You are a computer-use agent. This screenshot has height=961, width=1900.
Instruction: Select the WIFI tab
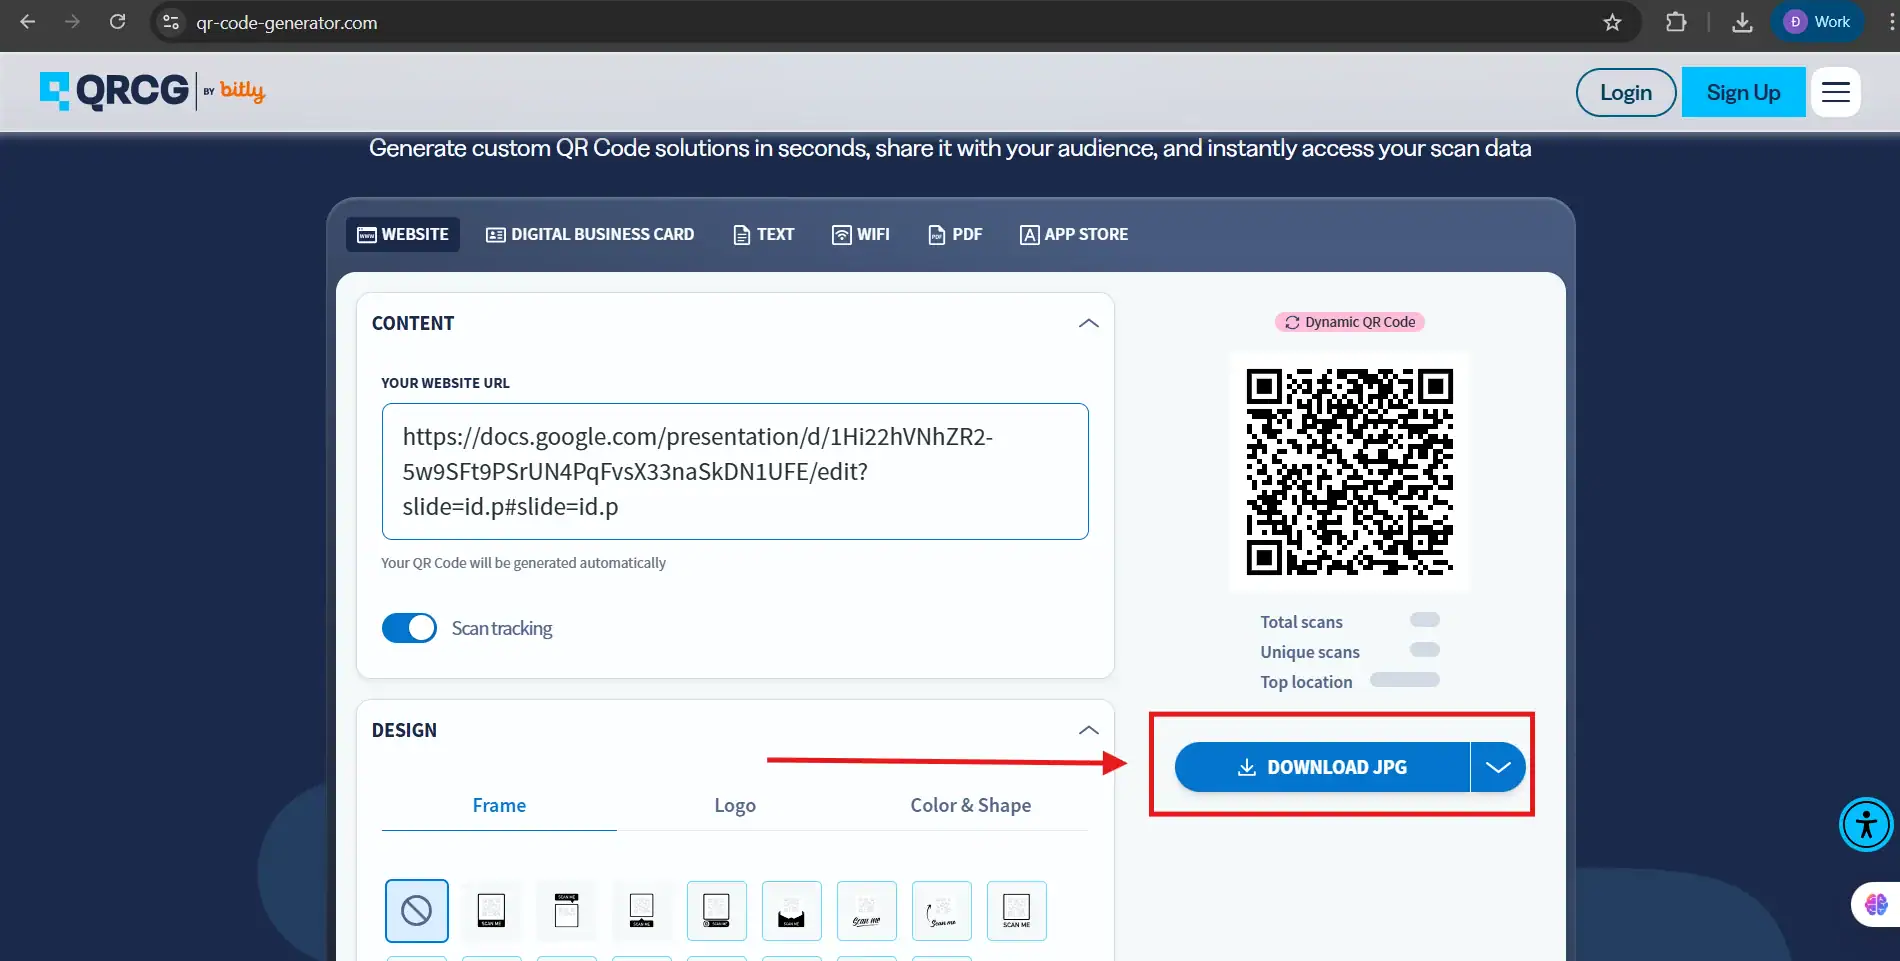pos(861,234)
